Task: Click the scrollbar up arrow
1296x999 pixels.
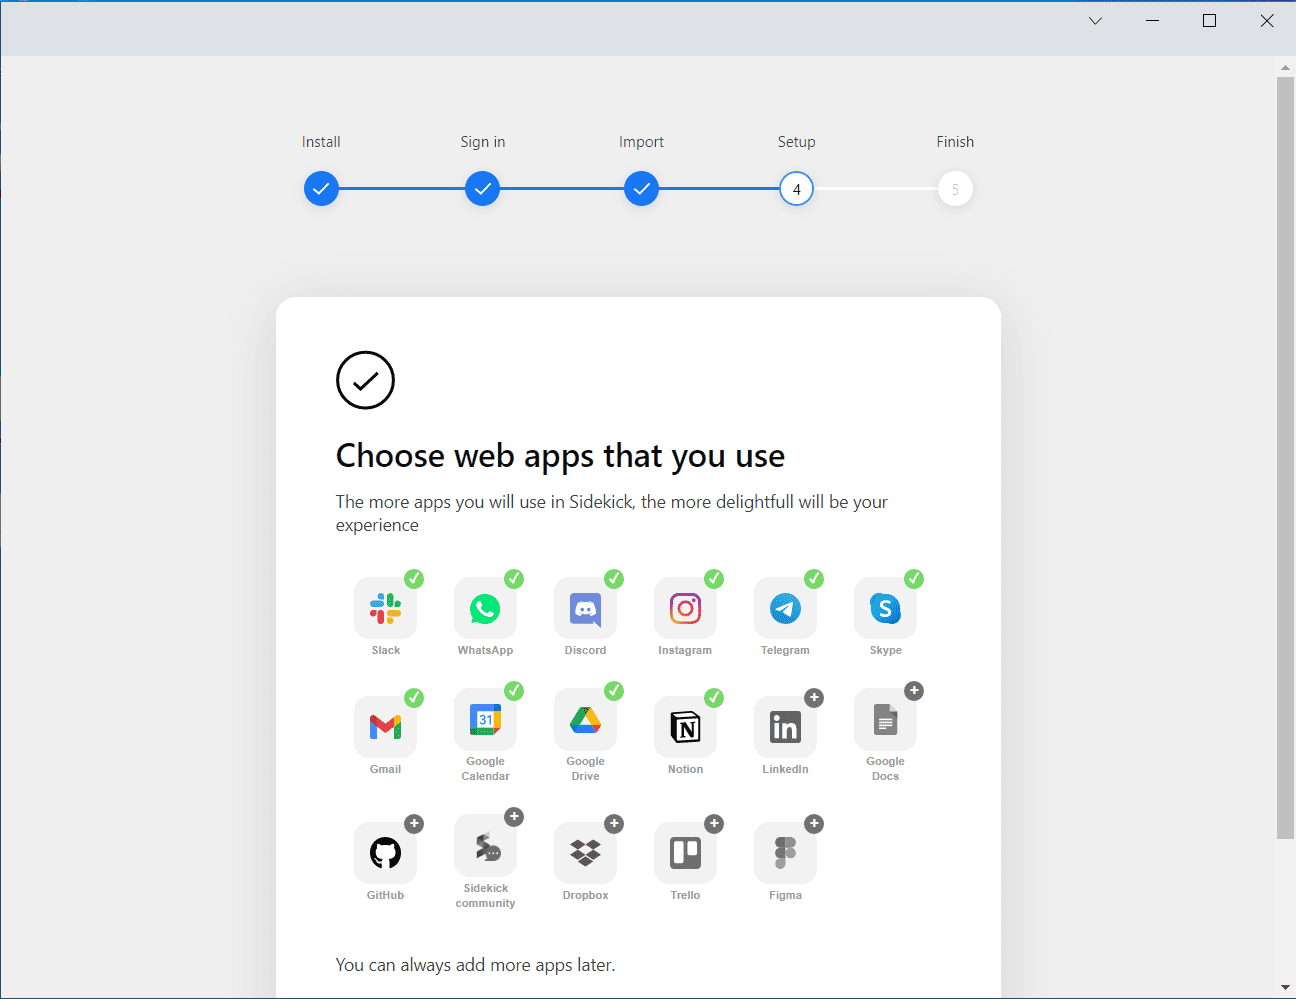Action: (x=1285, y=68)
